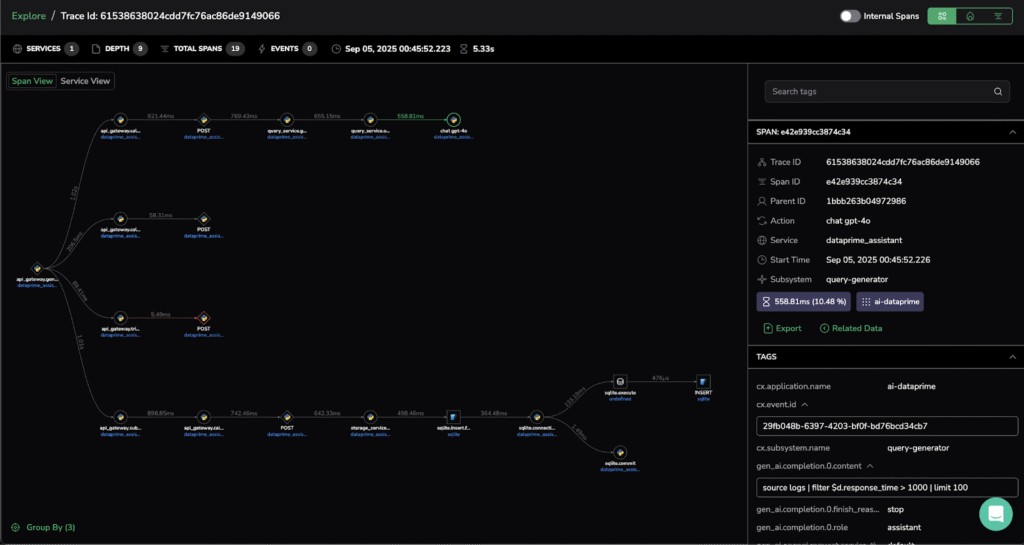Select the root api_gateway span node
1024x545 pixels.
pos(37,268)
